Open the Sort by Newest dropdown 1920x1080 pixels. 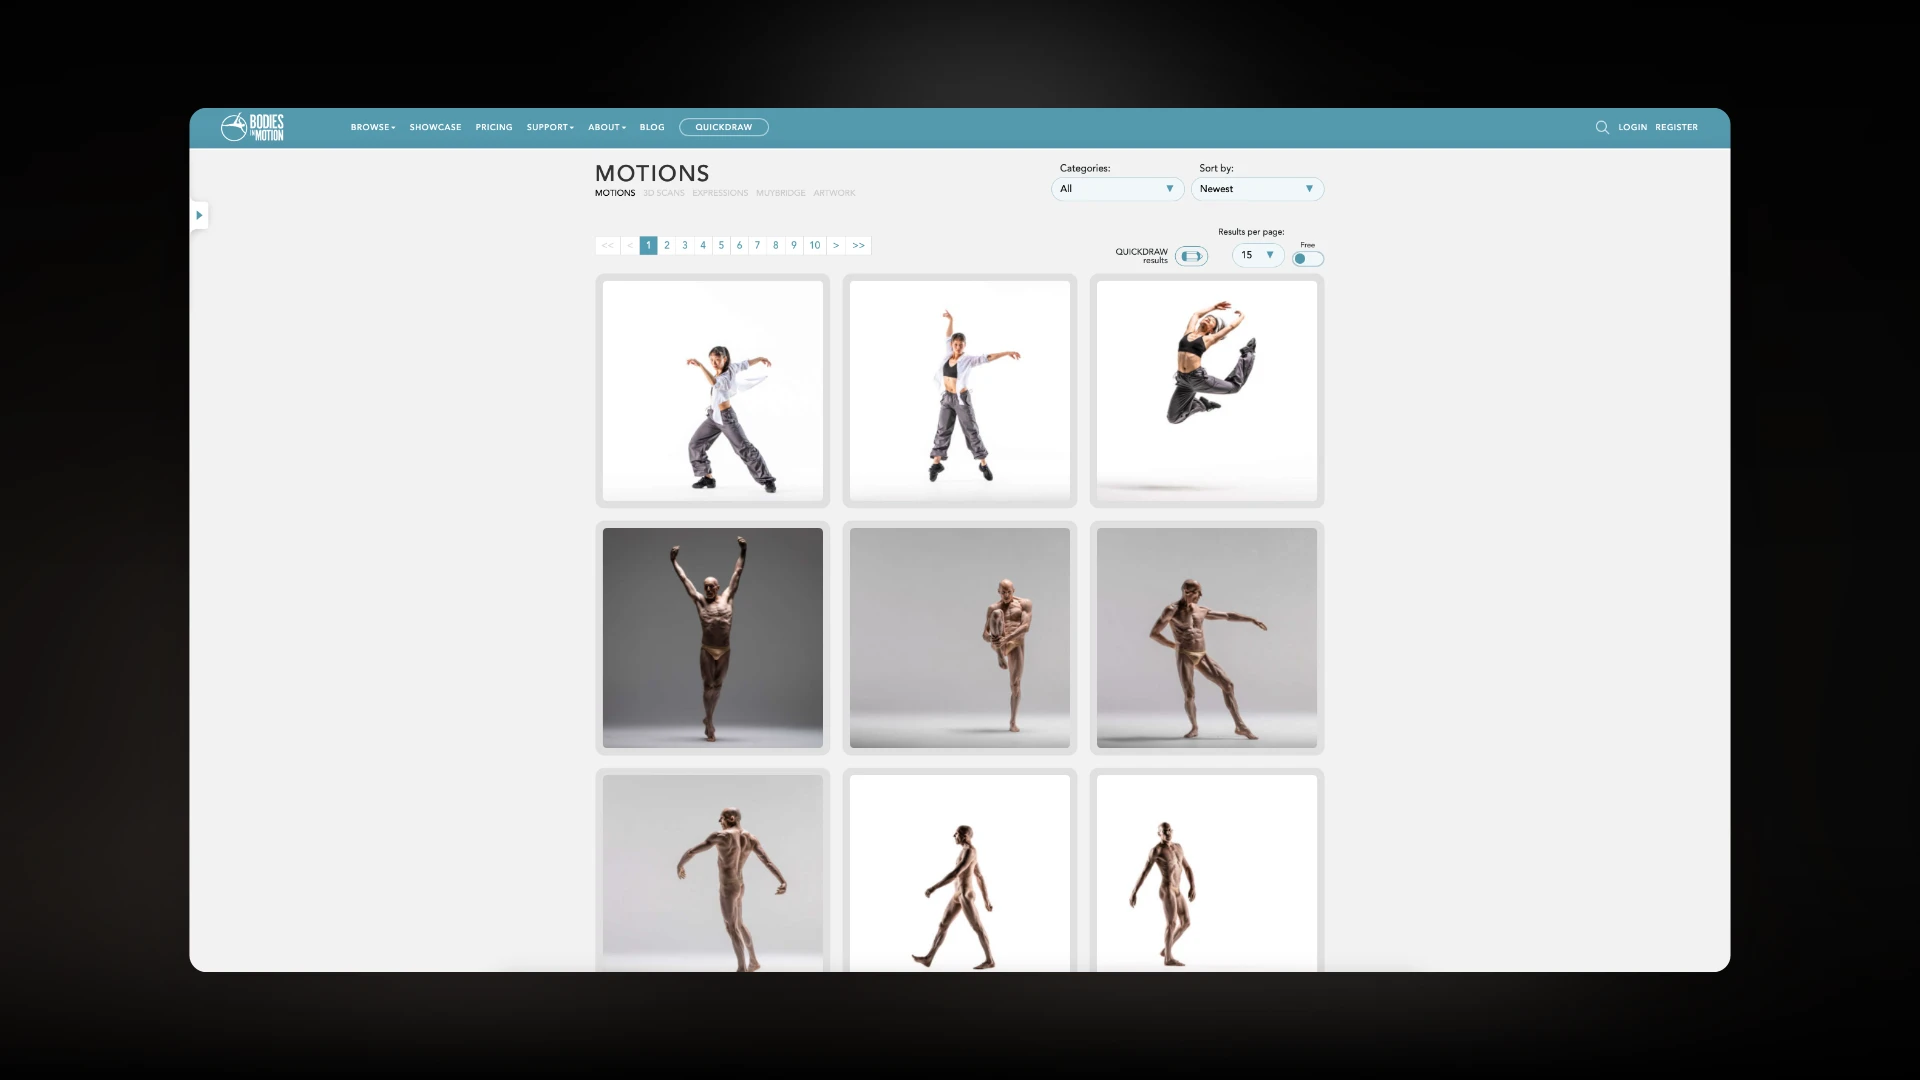[1257, 189]
